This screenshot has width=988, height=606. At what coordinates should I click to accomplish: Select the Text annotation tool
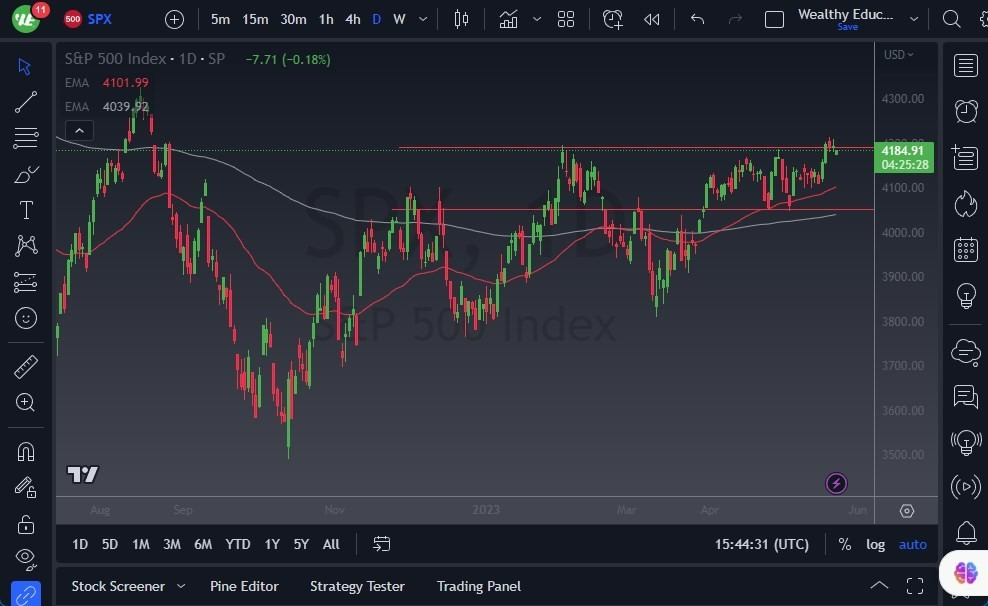click(25, 210)
